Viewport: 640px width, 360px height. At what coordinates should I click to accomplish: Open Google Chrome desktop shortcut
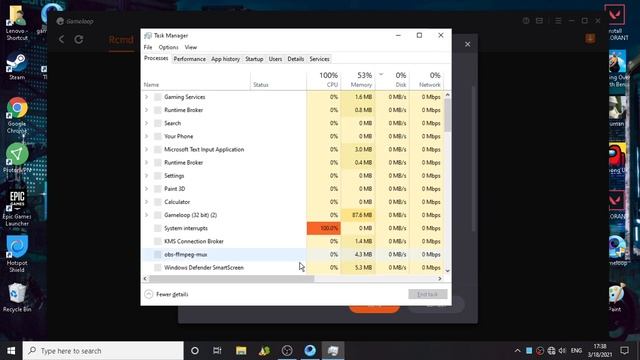click(x=17, y=115)
